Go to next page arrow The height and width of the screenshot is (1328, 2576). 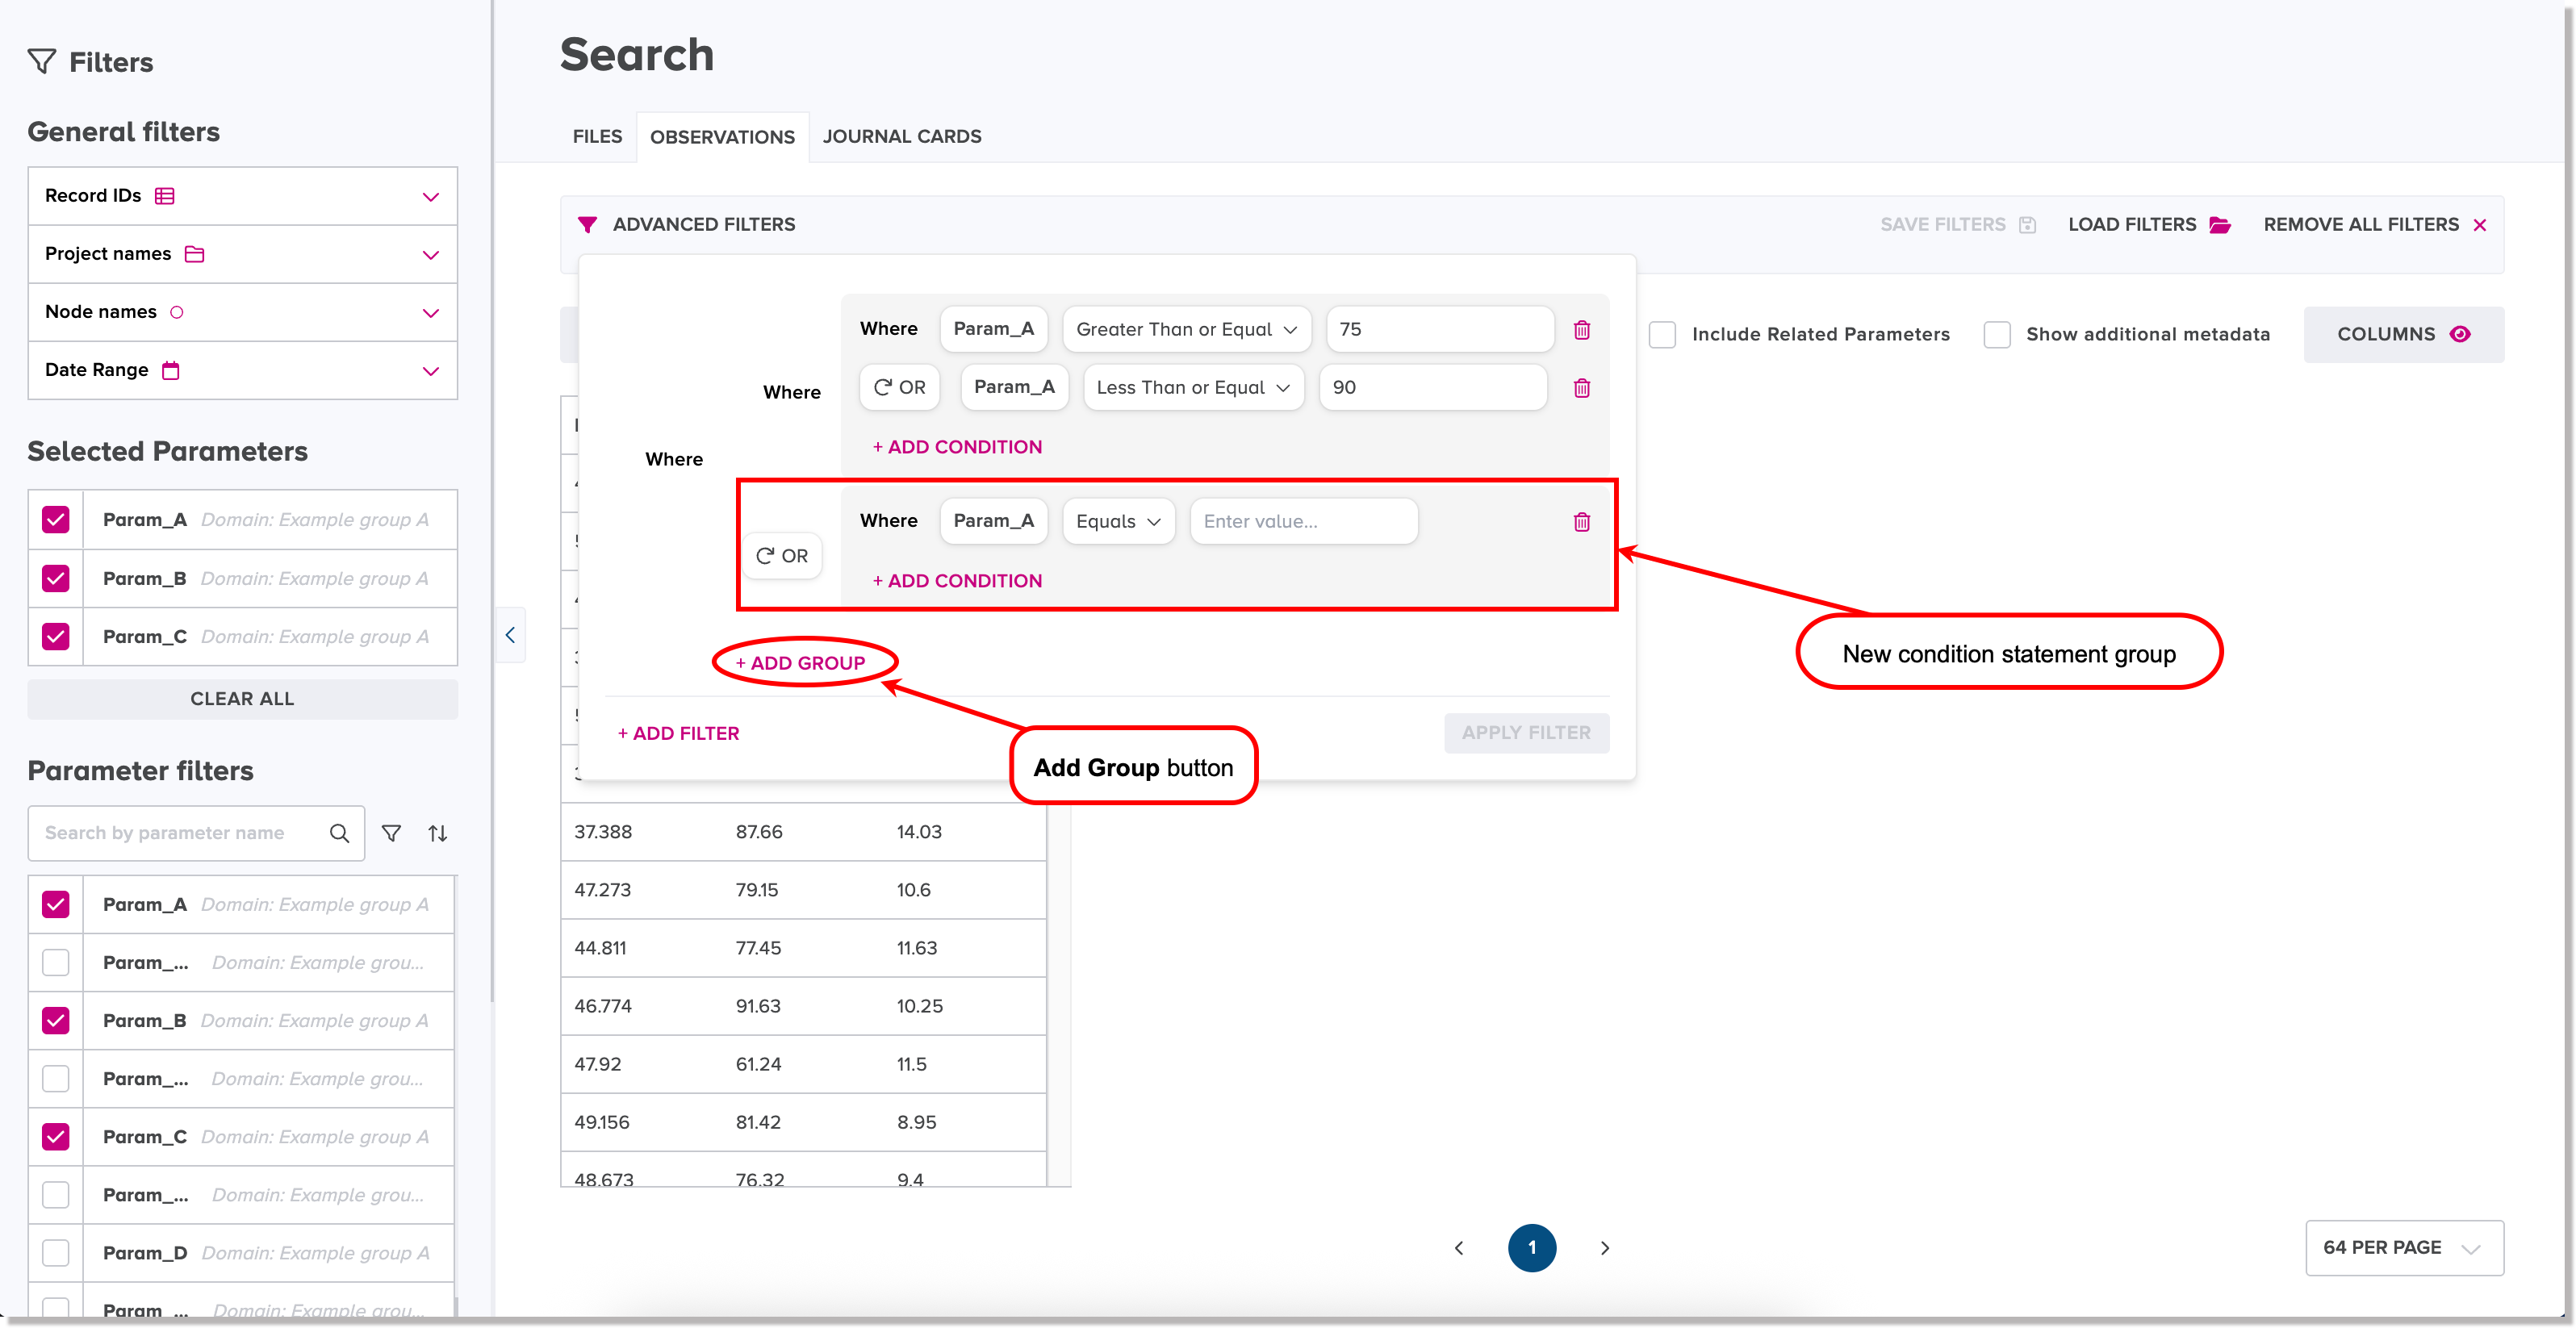tap(1605, 1248)
